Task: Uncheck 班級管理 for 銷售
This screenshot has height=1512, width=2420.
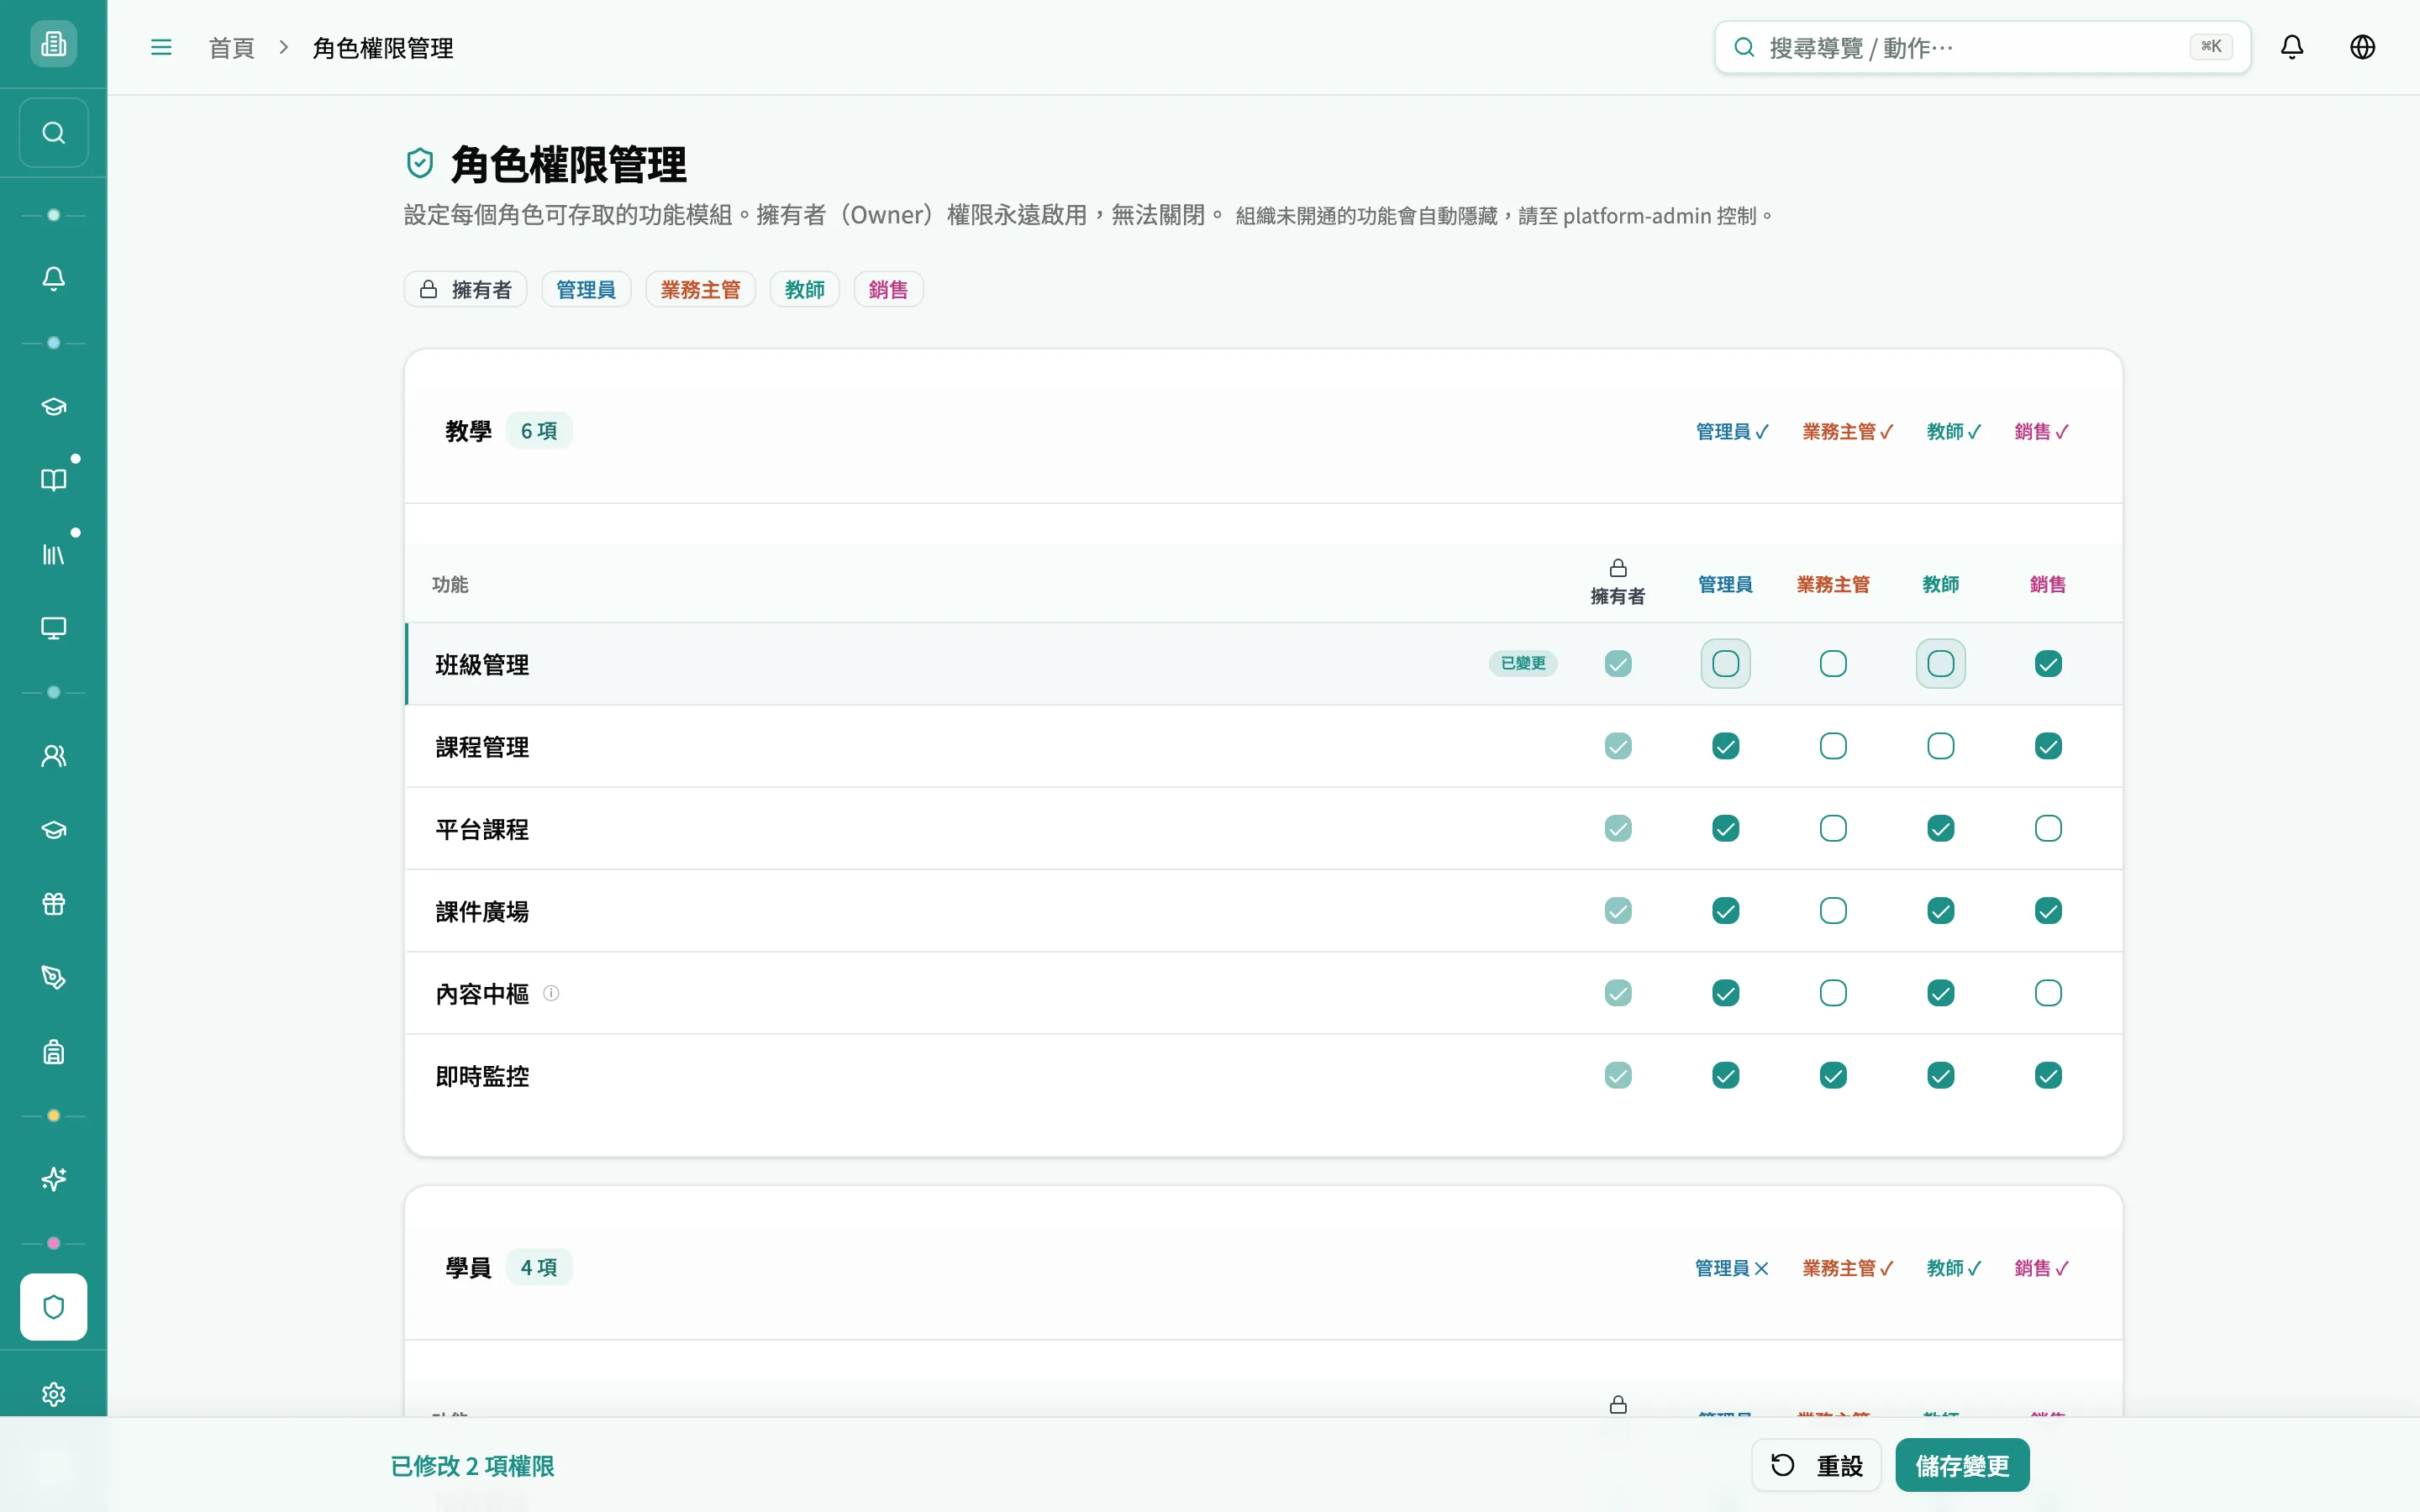Action: tap(2048, 664)
